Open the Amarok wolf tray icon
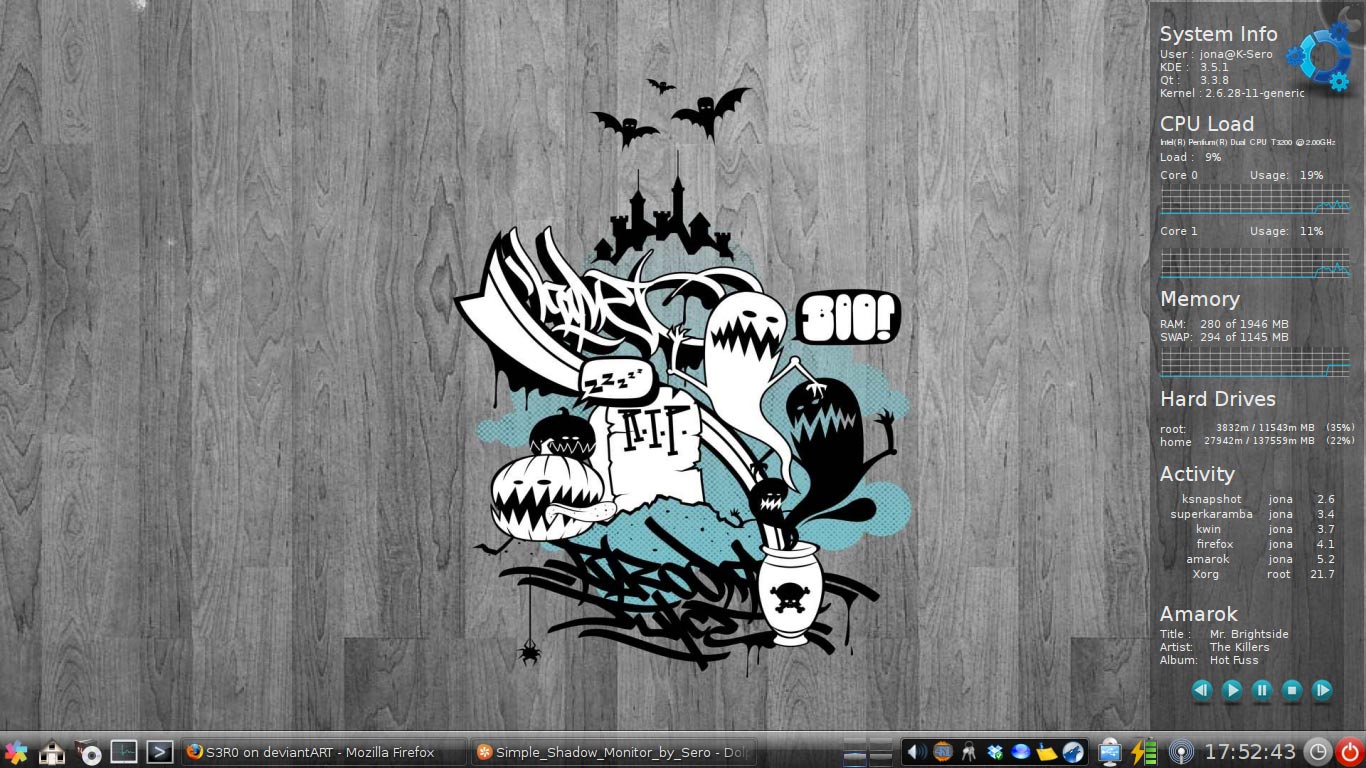The image size is (1366, 768). pyautogui.click(x=1073, y=752)
